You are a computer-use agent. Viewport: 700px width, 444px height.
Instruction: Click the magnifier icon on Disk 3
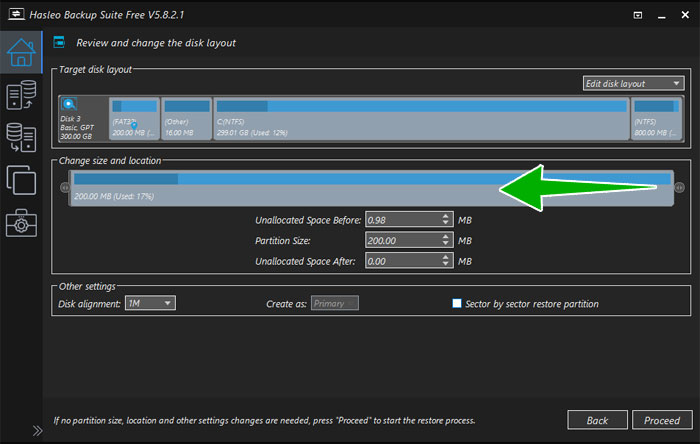[x=69, y=104]
